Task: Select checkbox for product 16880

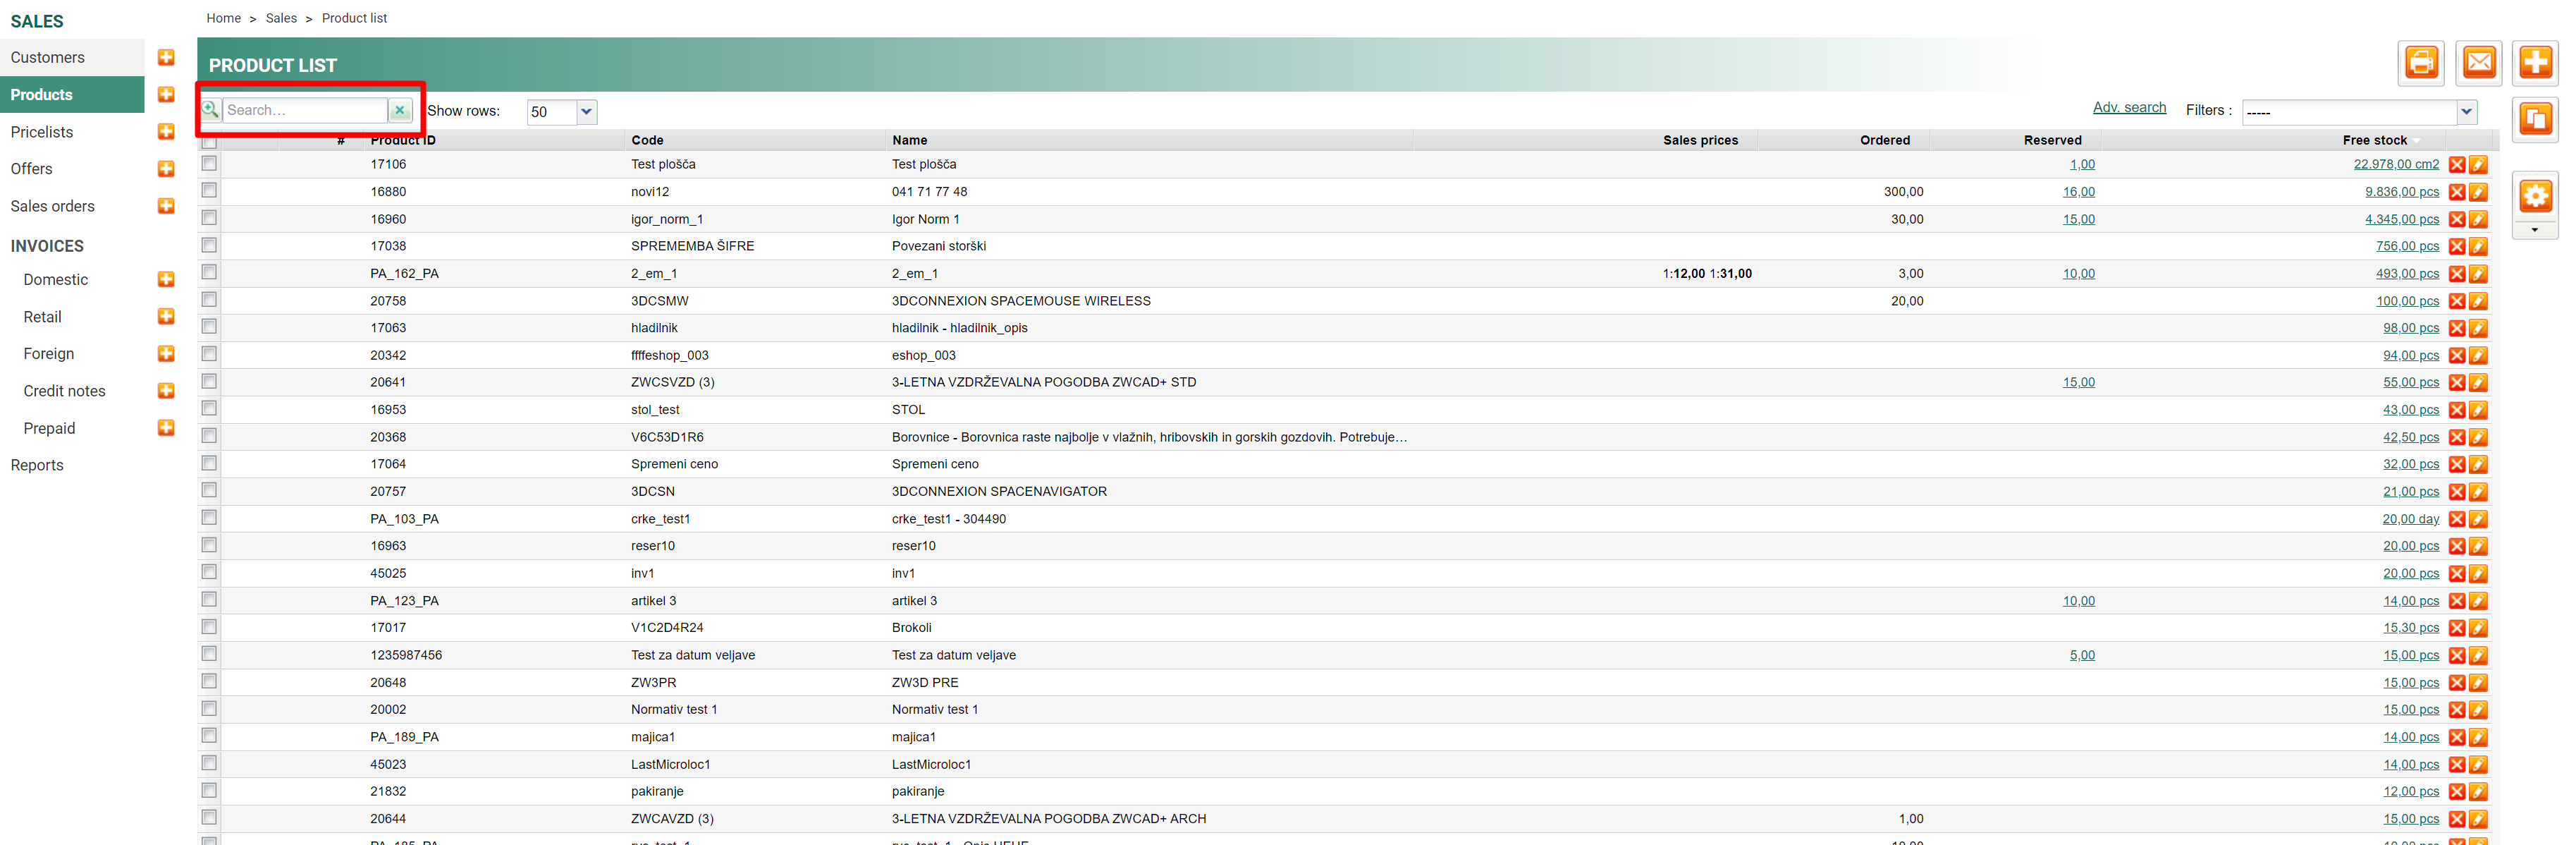Action: click(x=209, y=190)
